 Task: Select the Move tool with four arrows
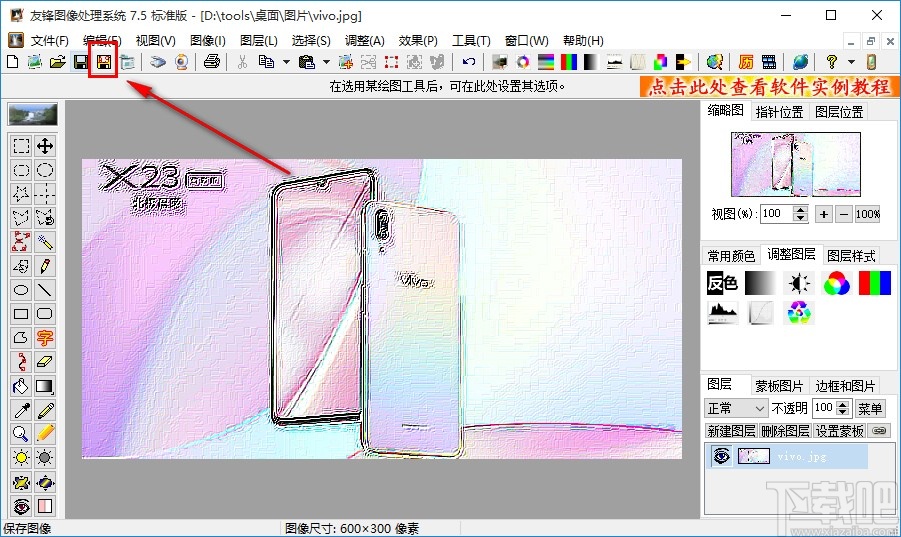(45, 146)
